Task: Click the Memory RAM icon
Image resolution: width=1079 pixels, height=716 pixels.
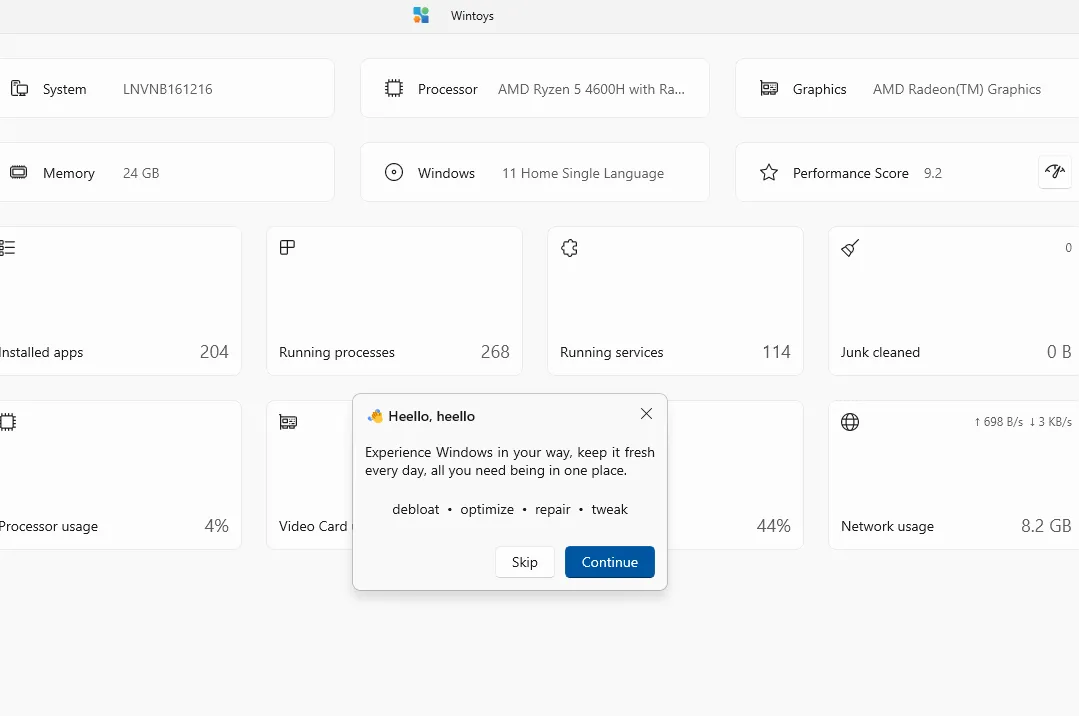Action: 19,173
